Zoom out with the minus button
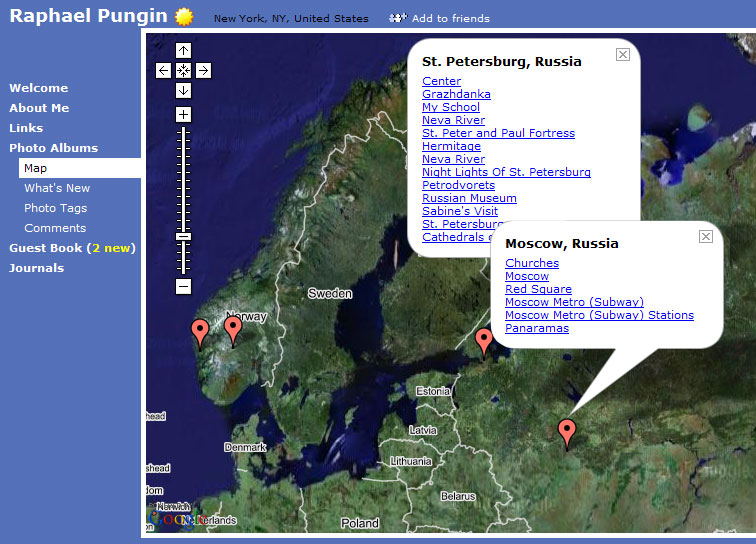 coord(183,286)
